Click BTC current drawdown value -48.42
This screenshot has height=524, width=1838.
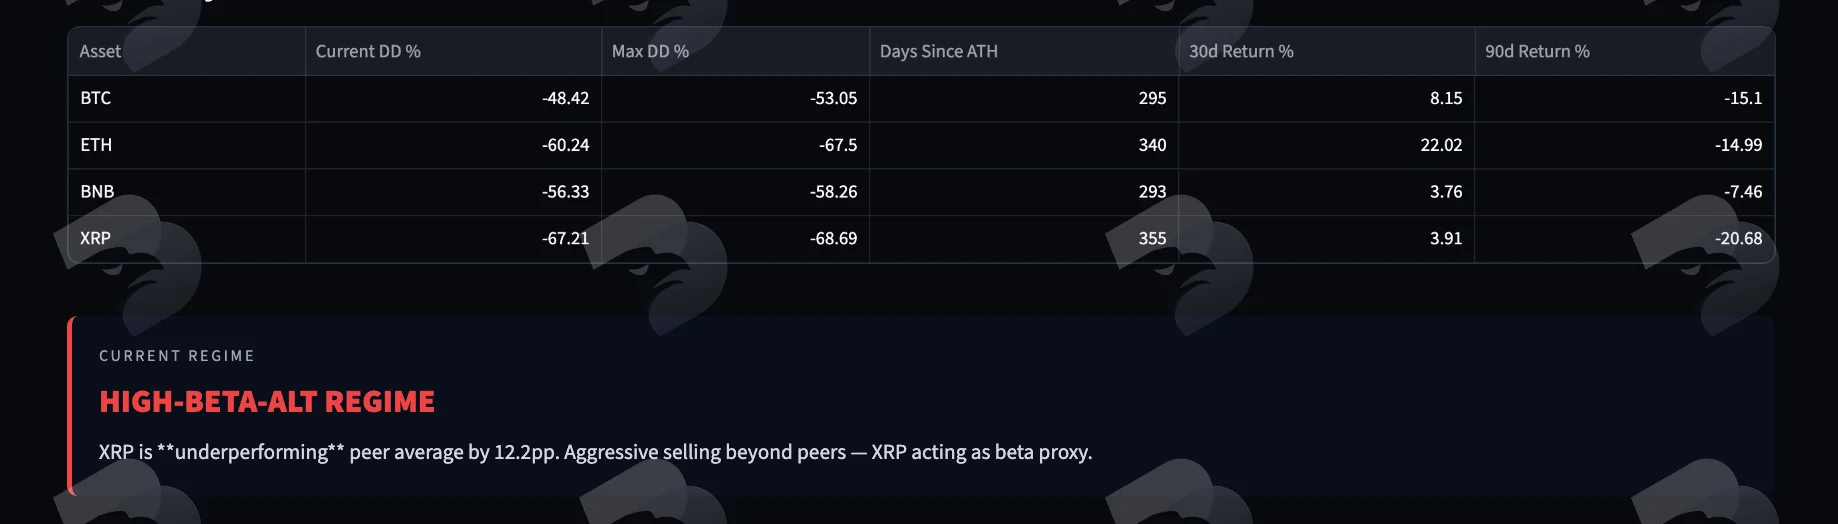click(x=565, y=98)
